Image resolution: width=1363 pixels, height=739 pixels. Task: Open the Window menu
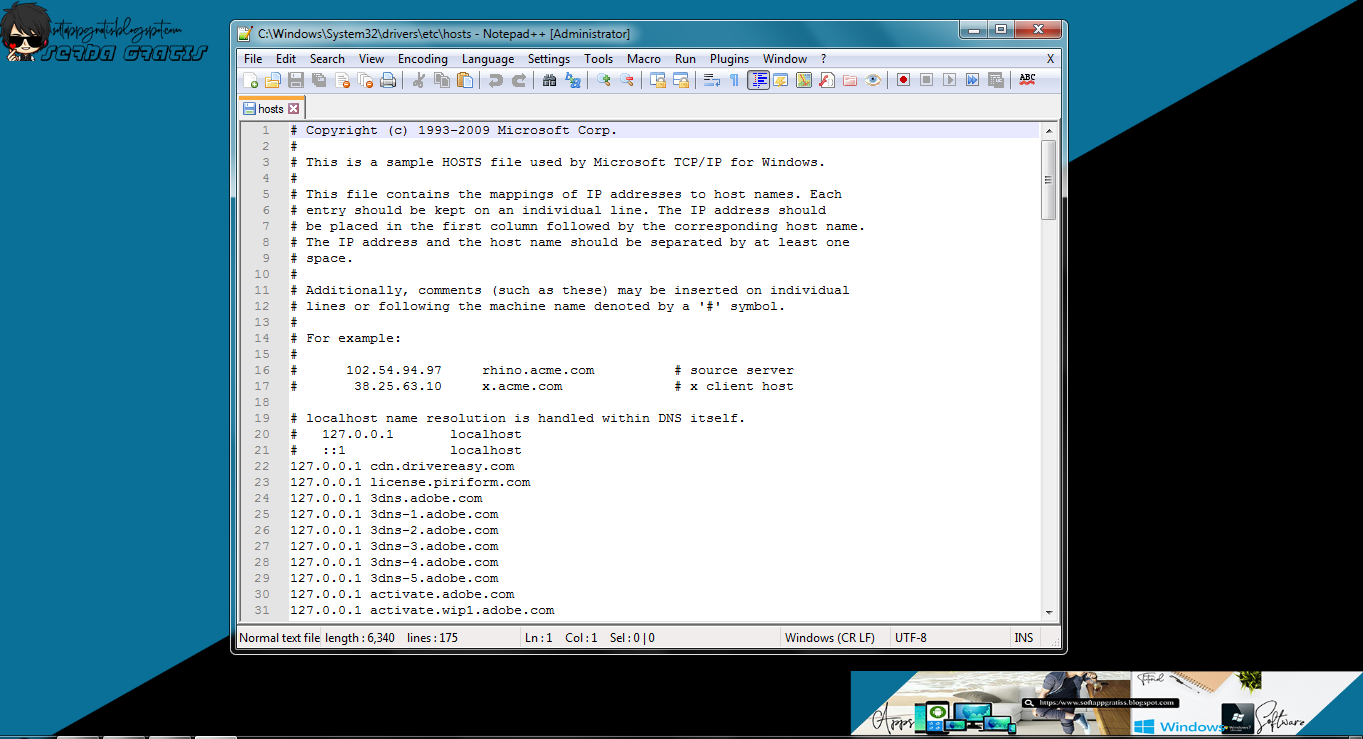point(785,59)
